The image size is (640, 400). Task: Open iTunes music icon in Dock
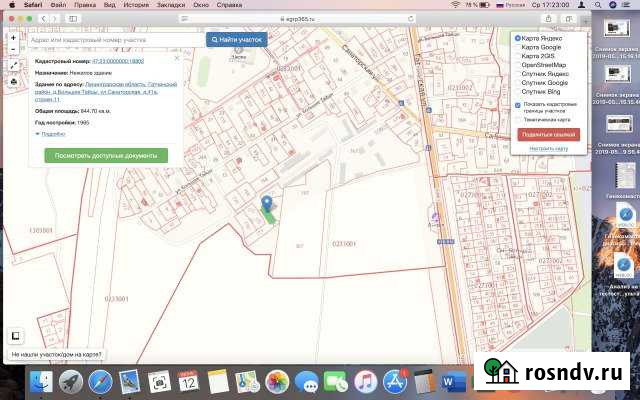(364, 381)
